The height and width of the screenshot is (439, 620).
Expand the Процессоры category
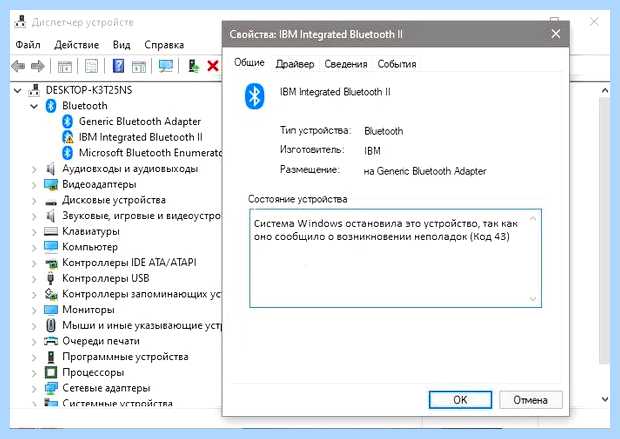click(34, 373)
